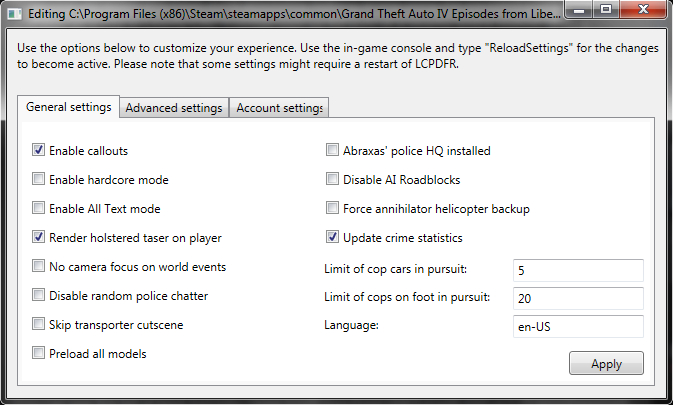Toggle Disable AI Roadblocks
Screen dimensions: 673x405
coord(333,180)
